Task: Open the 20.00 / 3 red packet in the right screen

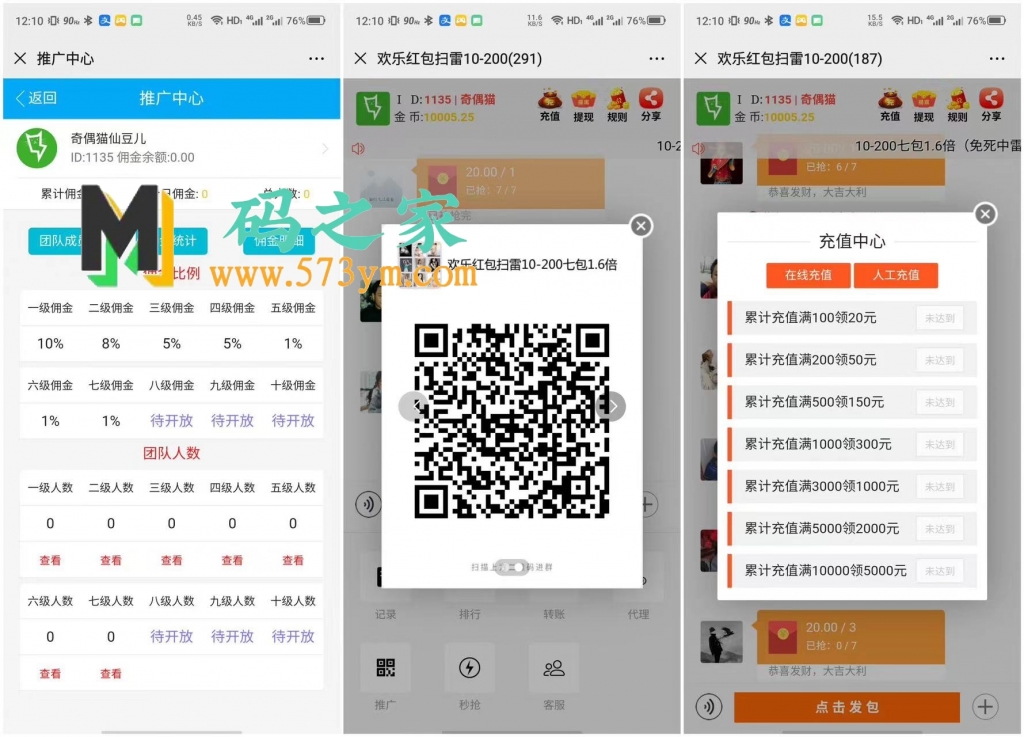Action: [x=851, y=637]
